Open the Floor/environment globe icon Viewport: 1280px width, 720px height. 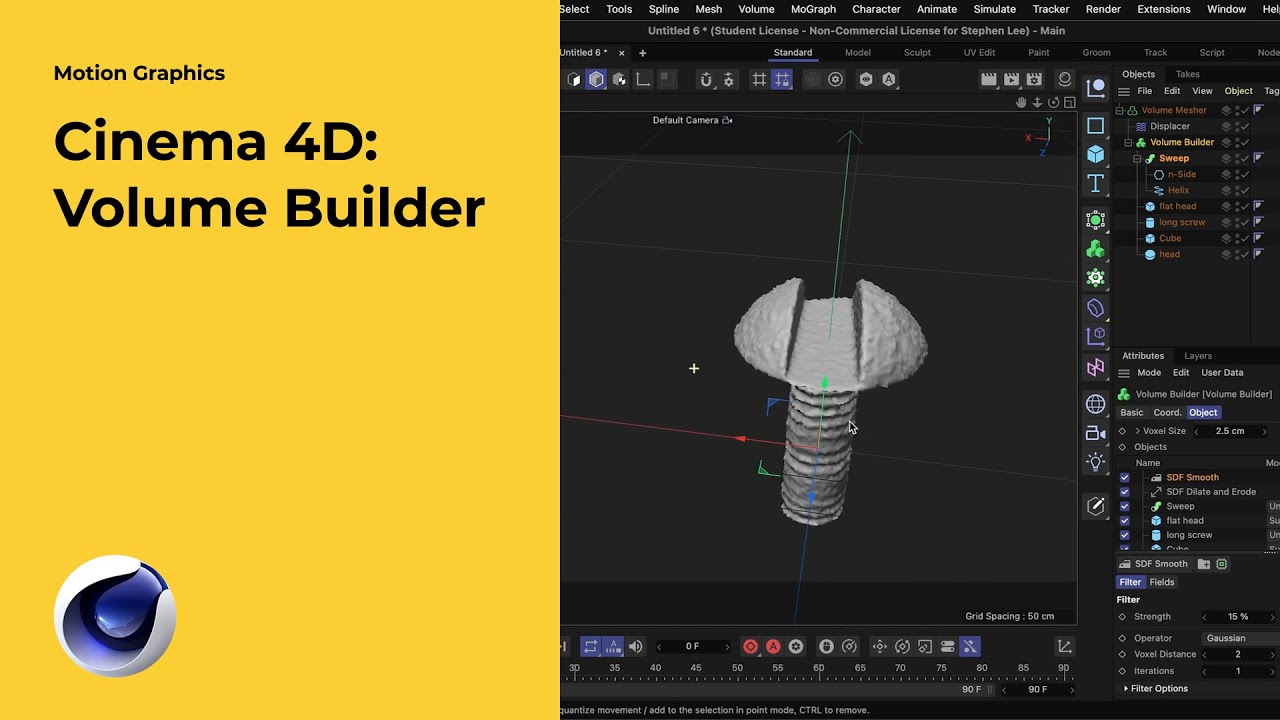coord(1096,404)
